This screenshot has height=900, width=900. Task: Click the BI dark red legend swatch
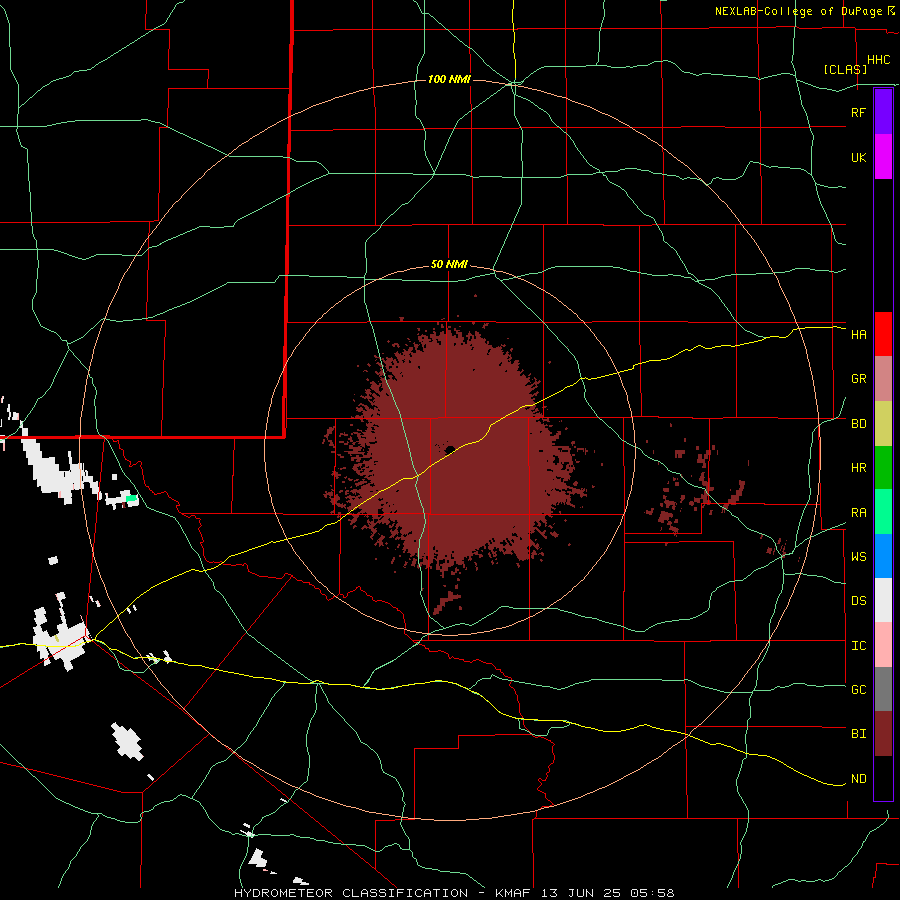click(883, 734)
